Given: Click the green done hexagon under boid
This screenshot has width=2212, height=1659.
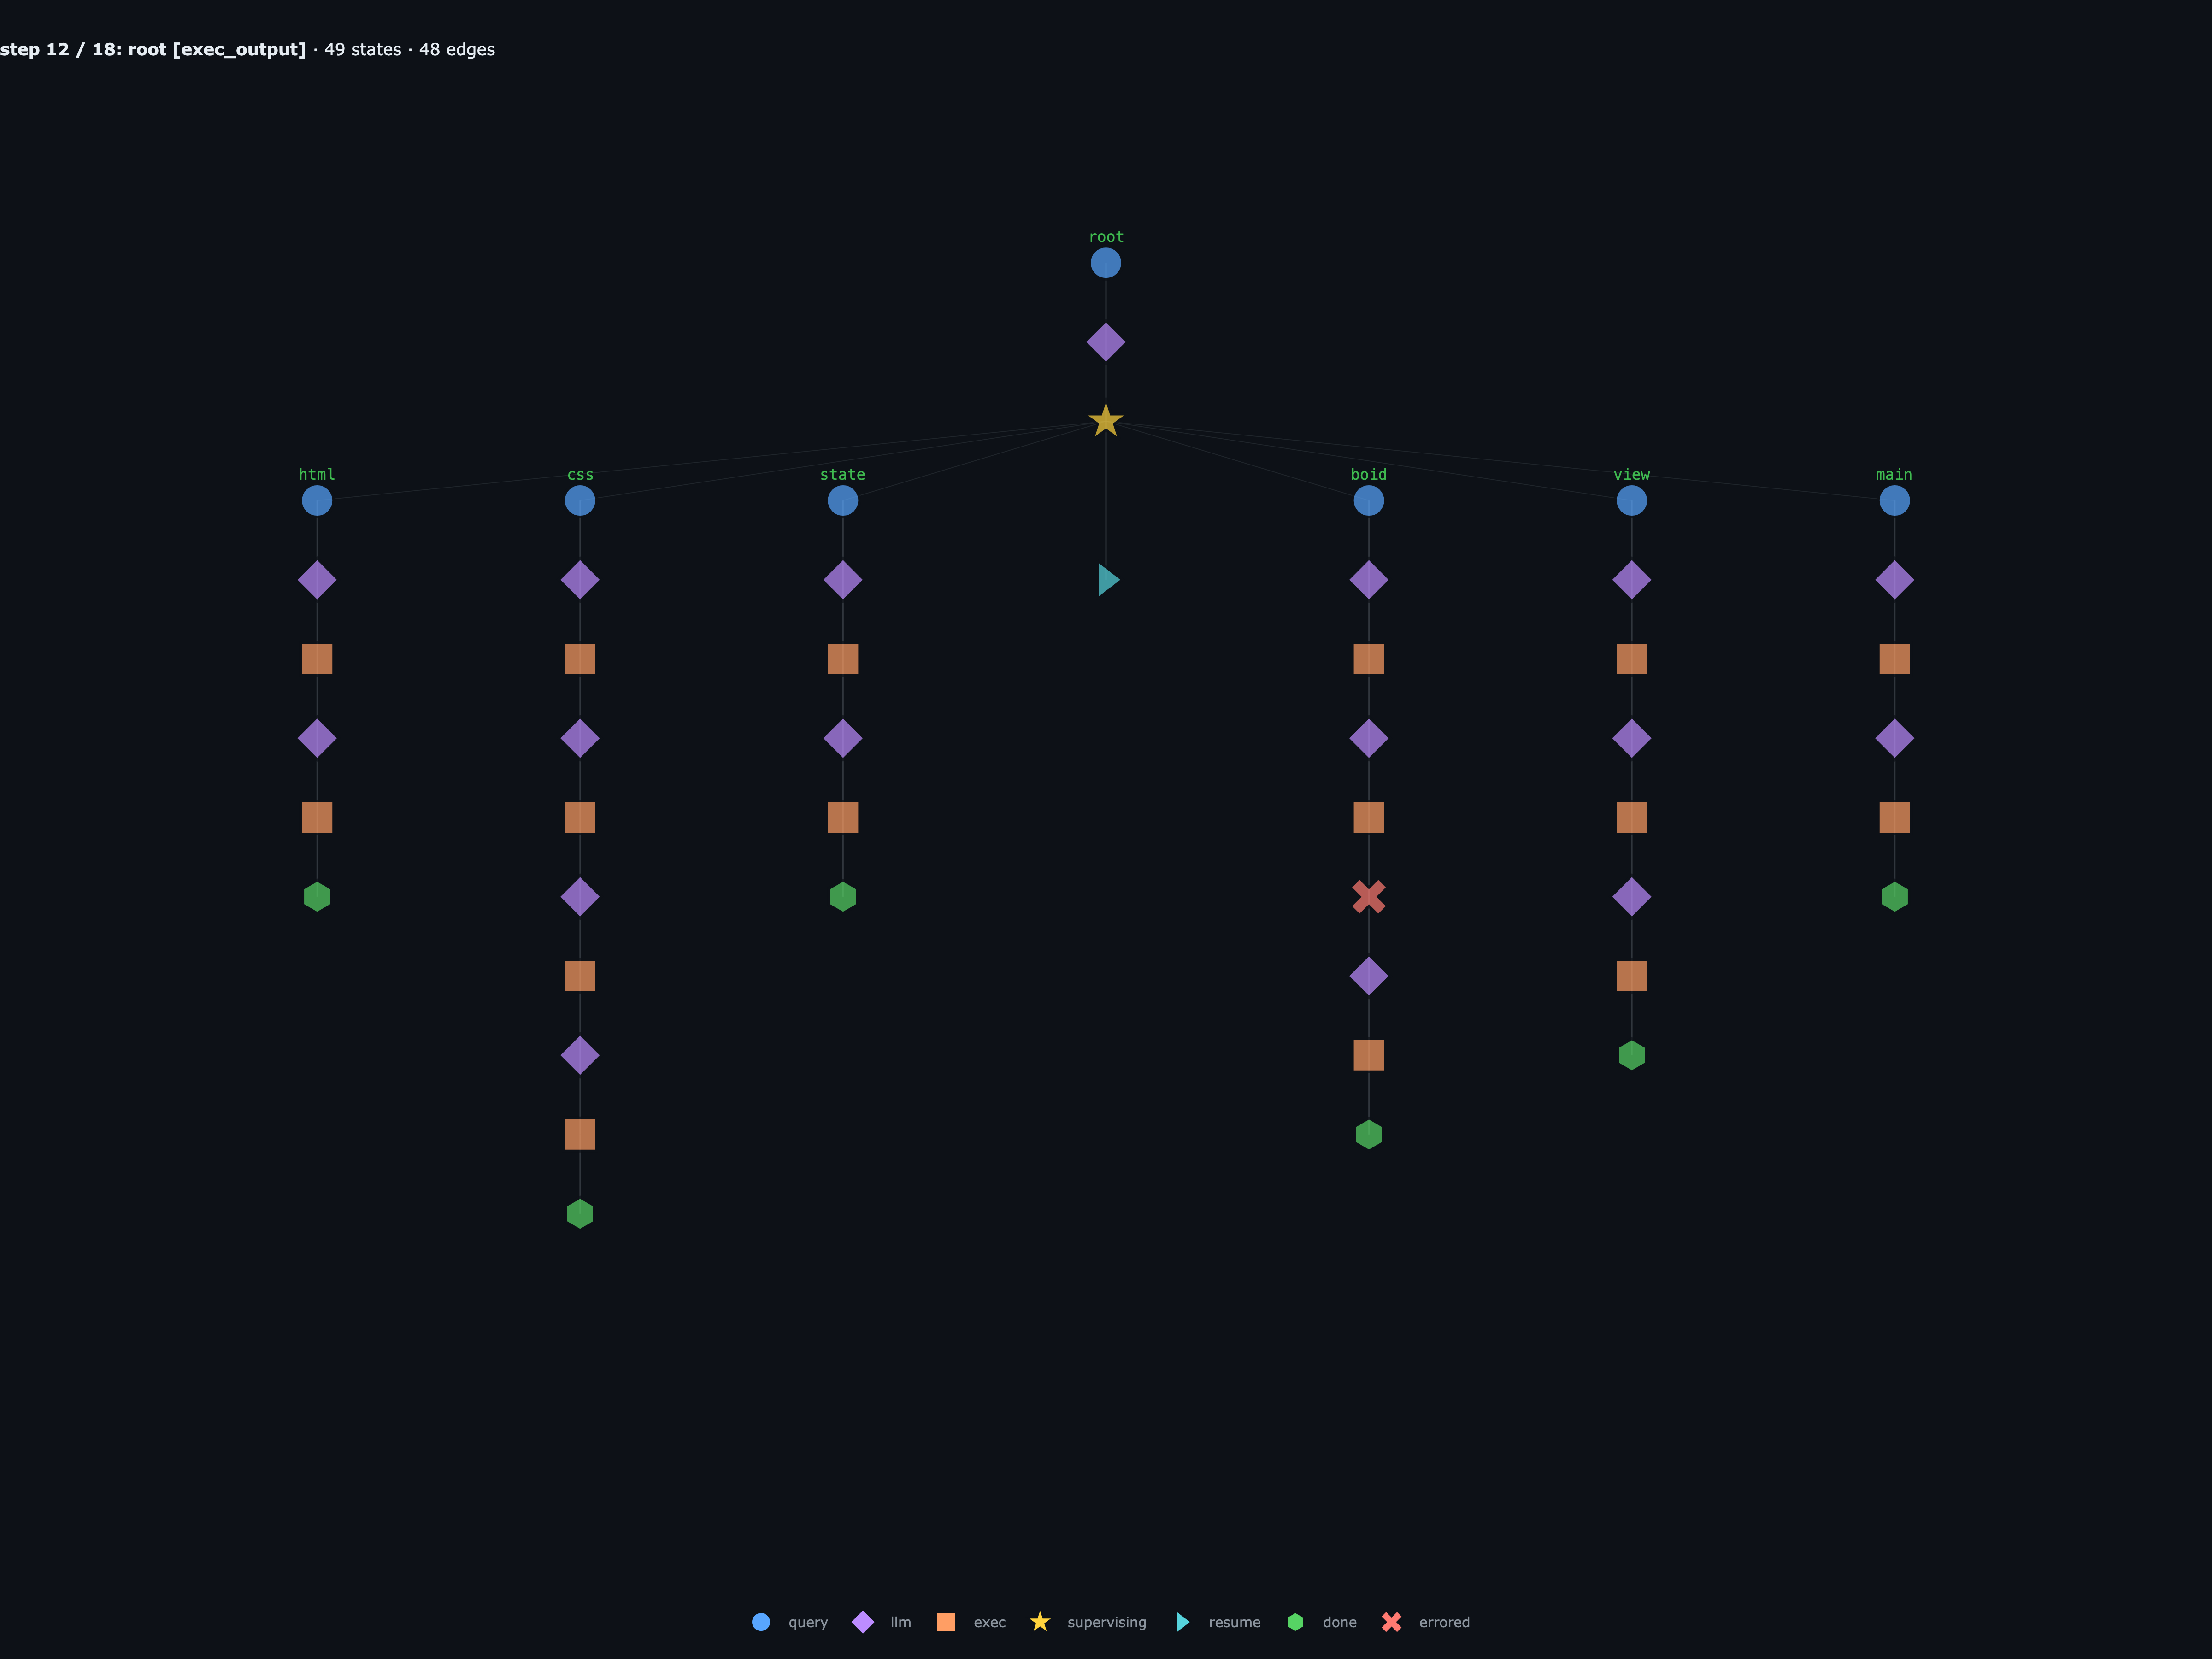Looking at the screenshot, I should [x=1369, y=1135].
